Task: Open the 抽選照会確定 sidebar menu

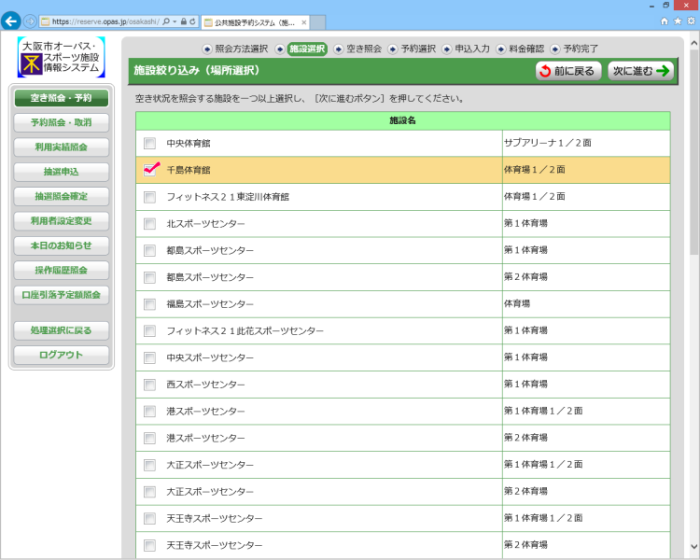Action: point(61,196)
